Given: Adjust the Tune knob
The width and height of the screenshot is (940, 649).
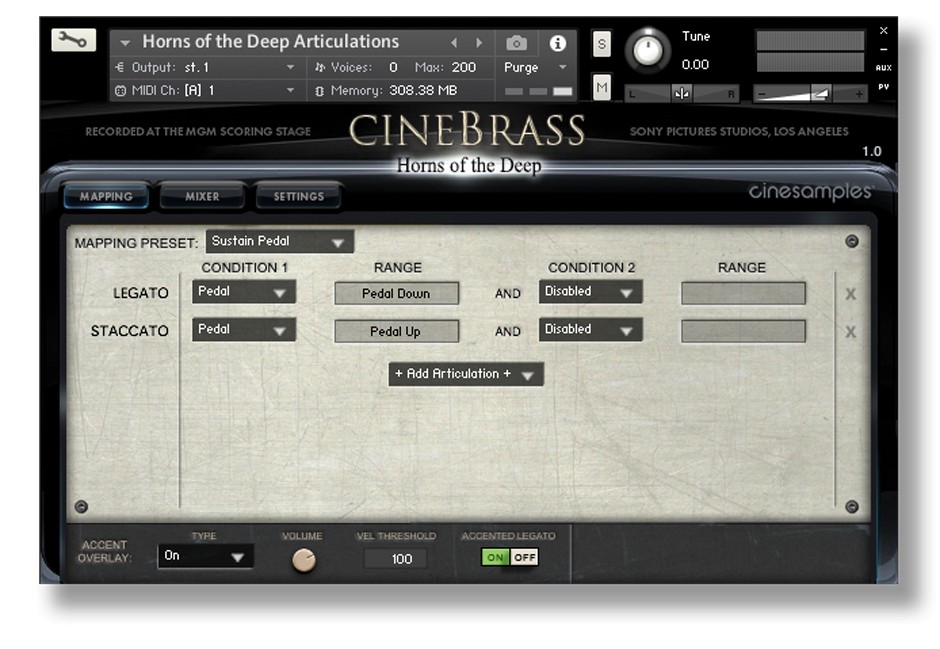Looking at the screenshot, I should pos(647,51).
